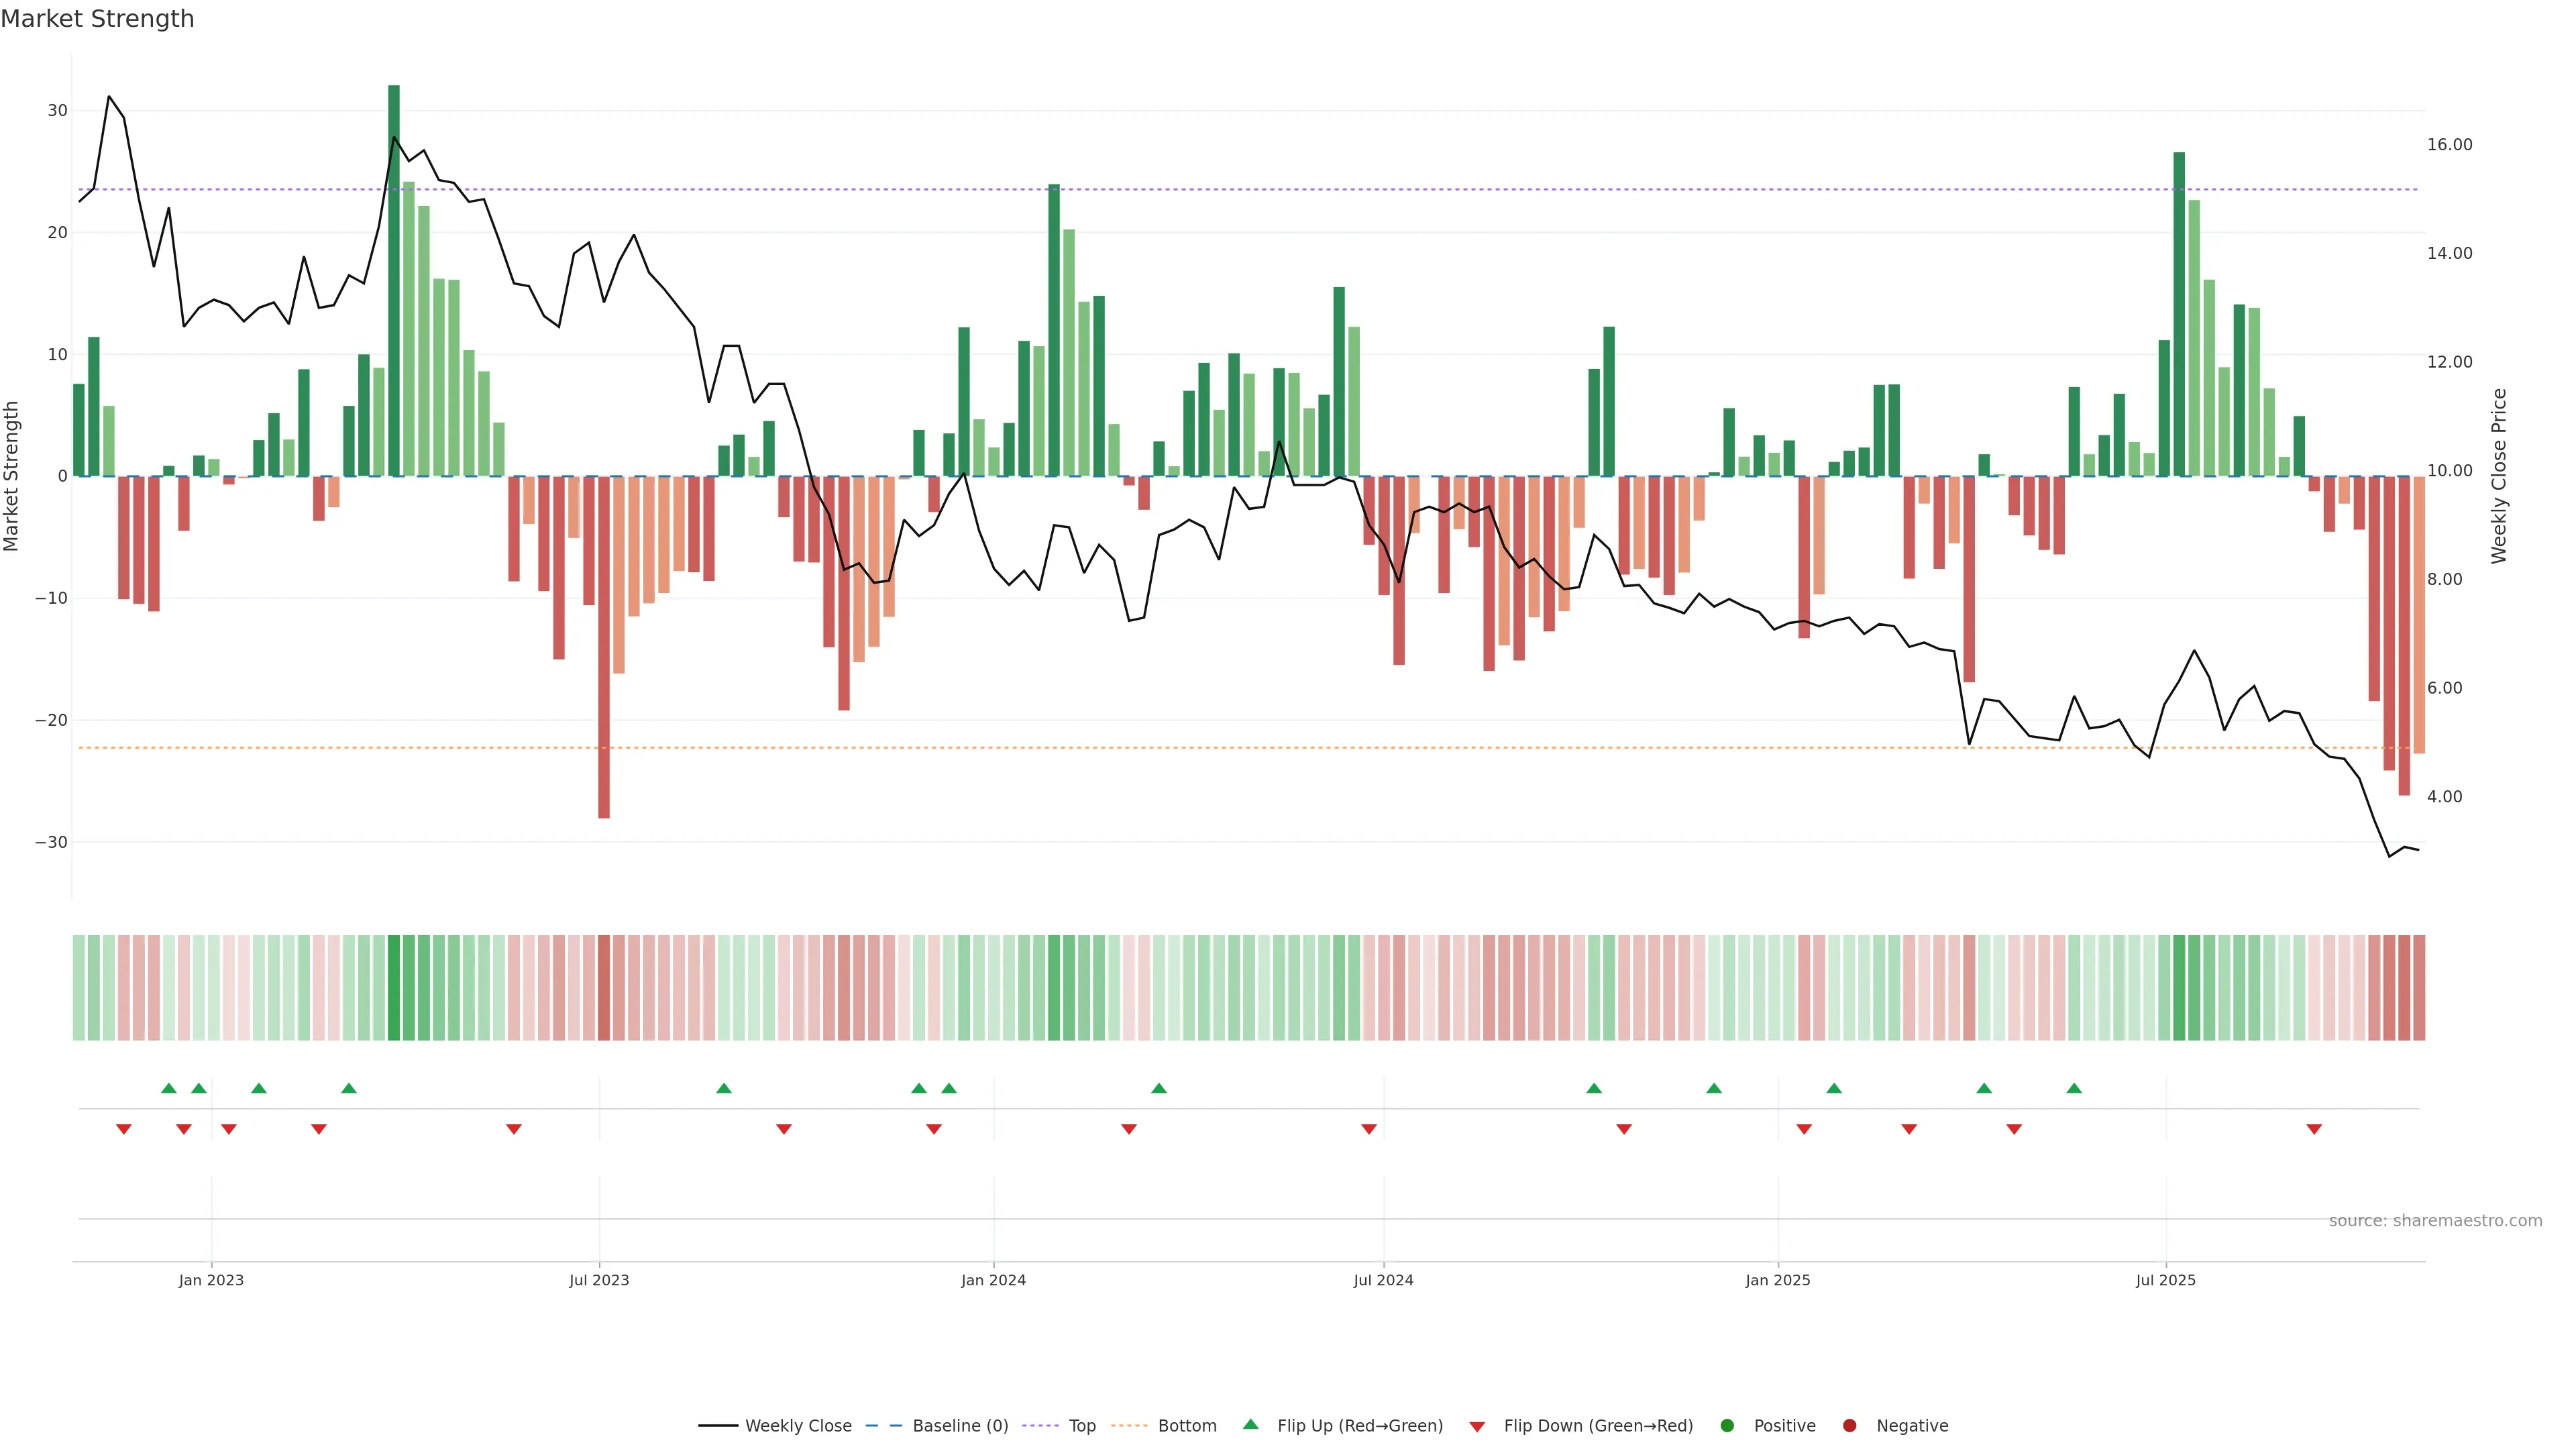This screenshot has width=2576, height=1449.
Task: Click the Market Strength chart title
Action: (97, 18)
